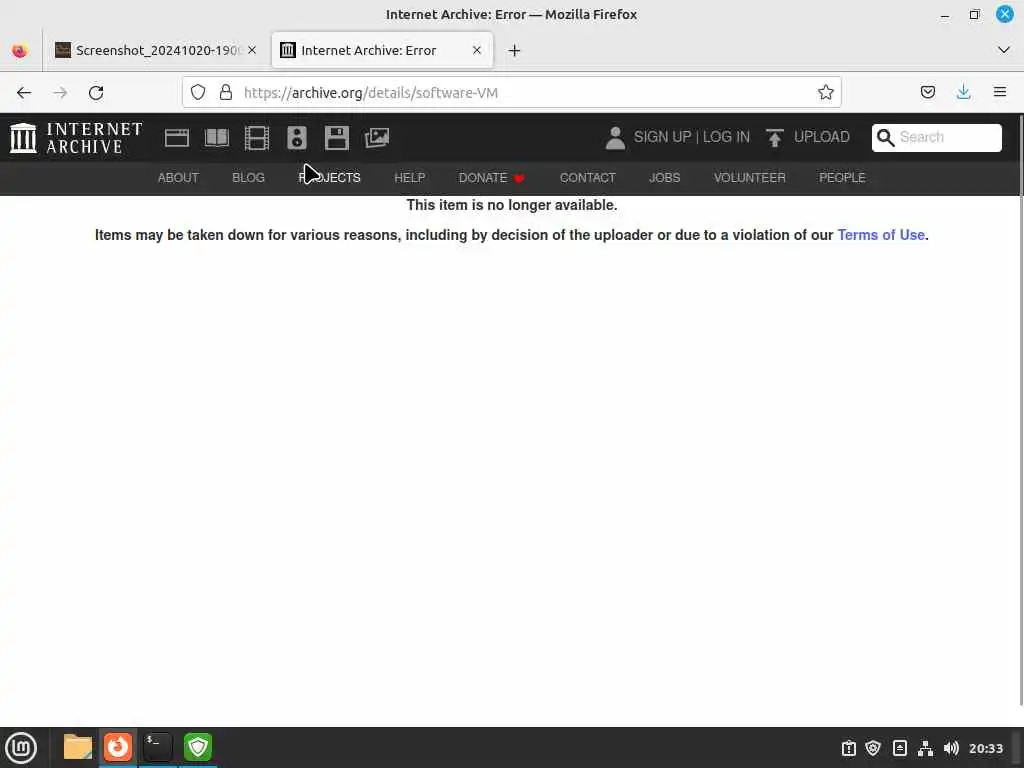Click the upload arrow icon
1024x768 pixels.
coord(775,138)
